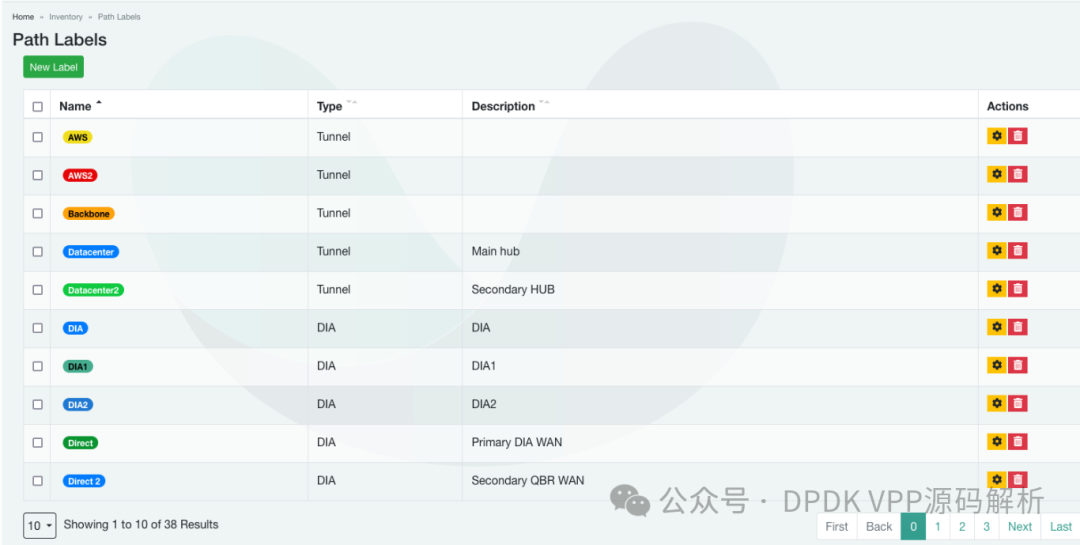Go Back one page in pagination
The image size is (1080, 545).
(x=879, y=526)
